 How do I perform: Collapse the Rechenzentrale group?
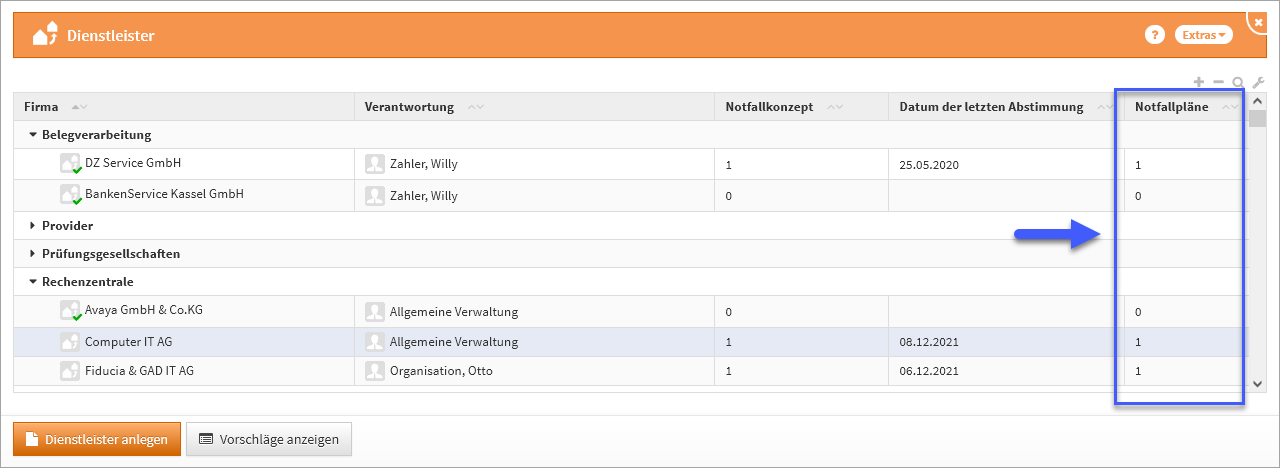coord(33,282)
